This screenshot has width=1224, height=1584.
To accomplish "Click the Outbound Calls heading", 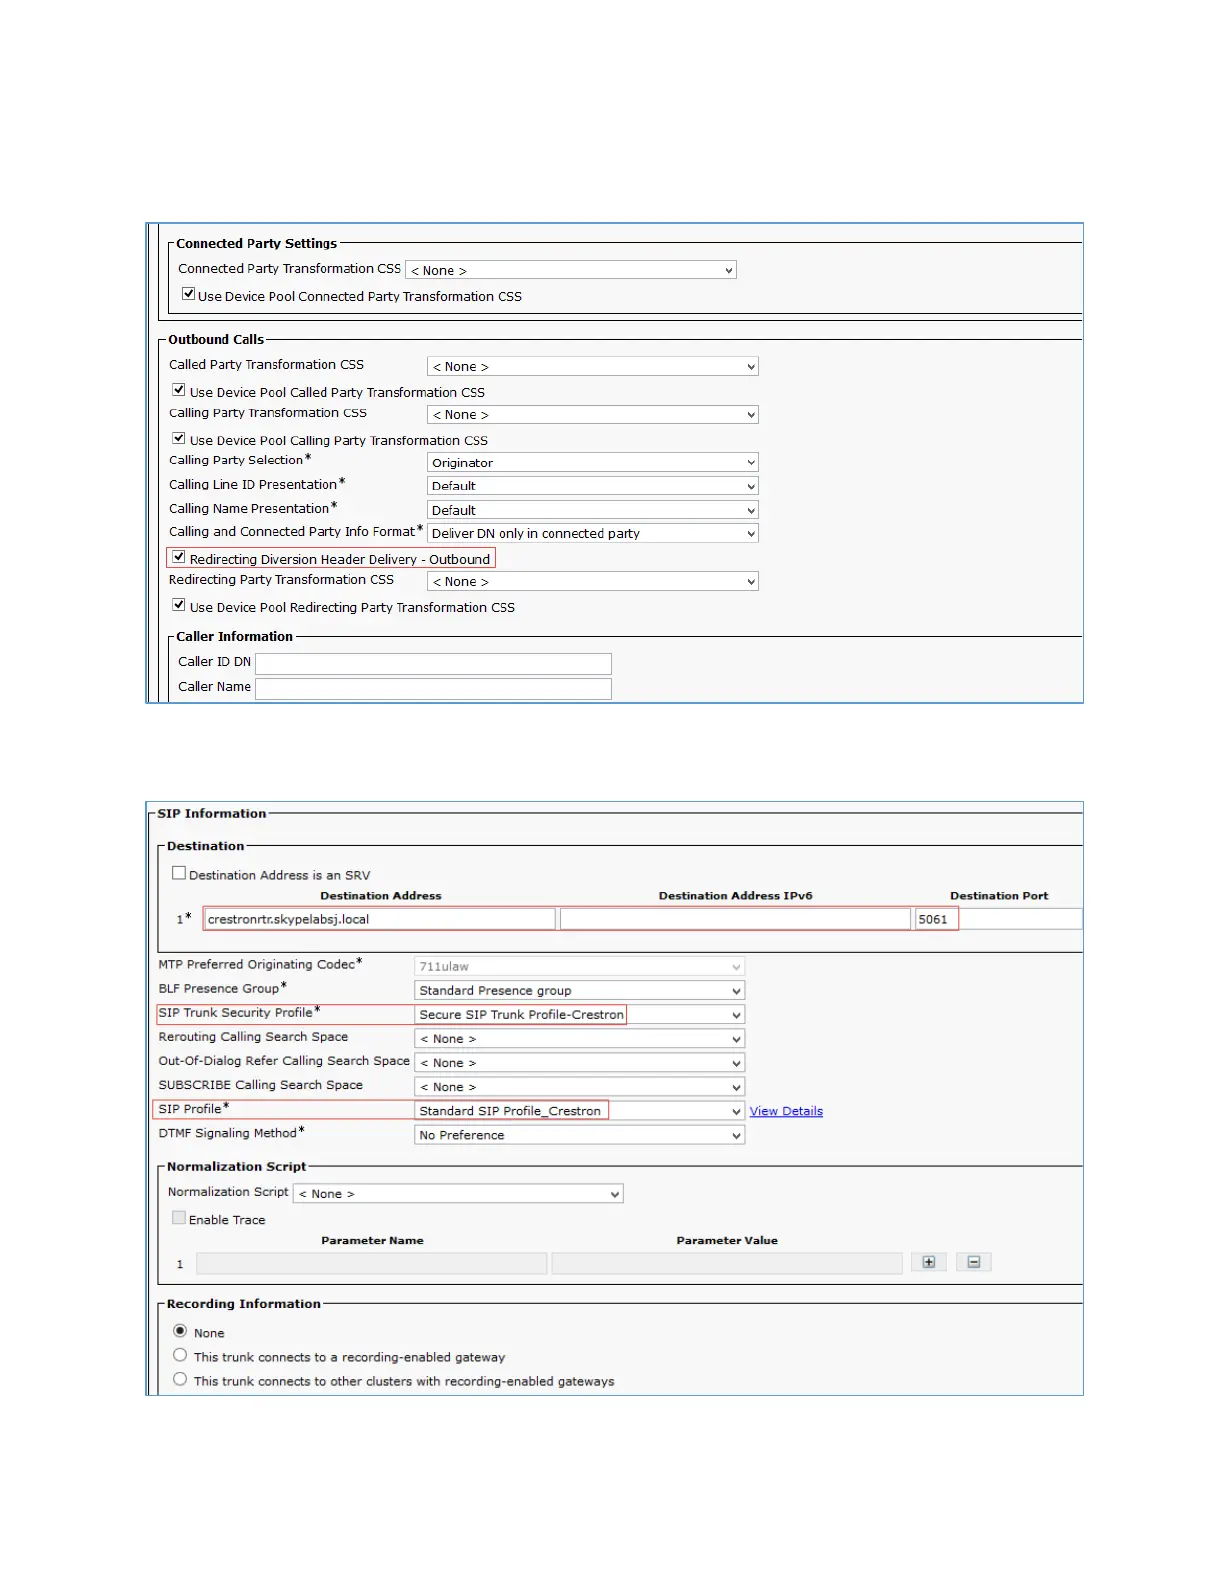I will coord(216,339).
